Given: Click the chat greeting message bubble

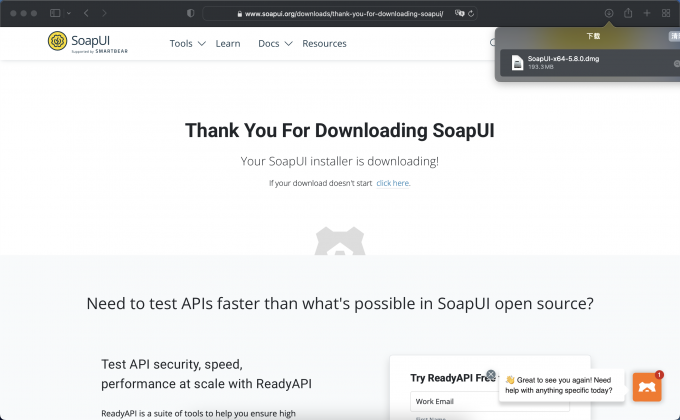Looking at the screenshot, I should click(x=562, y=385).
